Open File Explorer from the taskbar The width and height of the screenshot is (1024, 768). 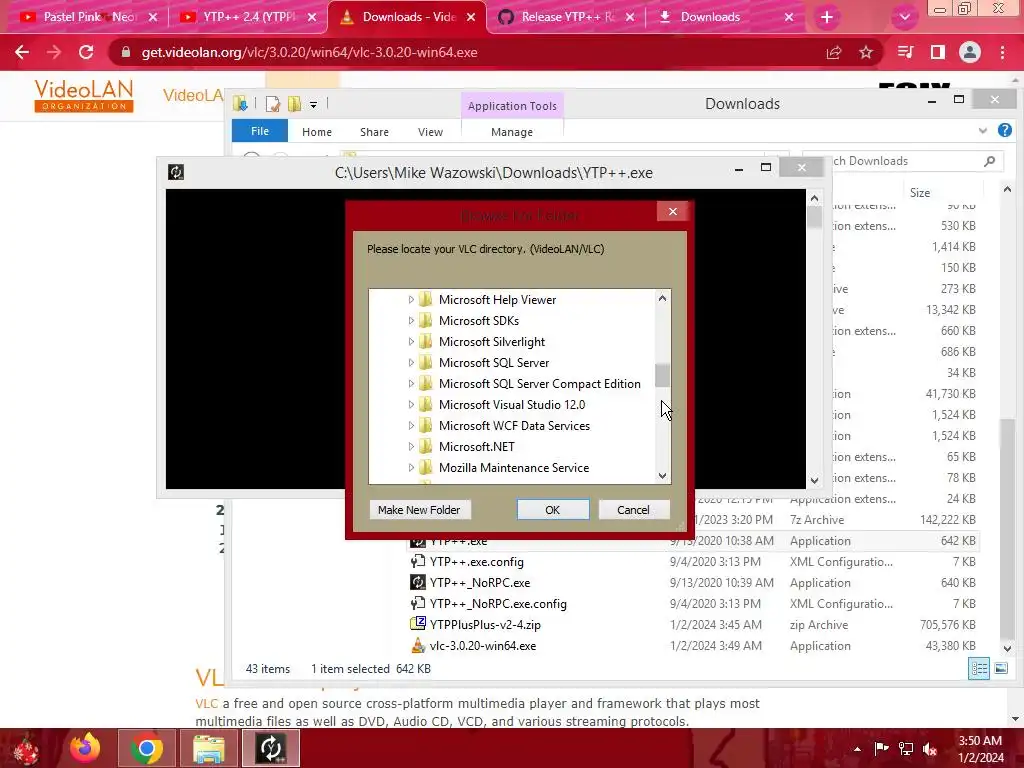(x=208, y=748)
